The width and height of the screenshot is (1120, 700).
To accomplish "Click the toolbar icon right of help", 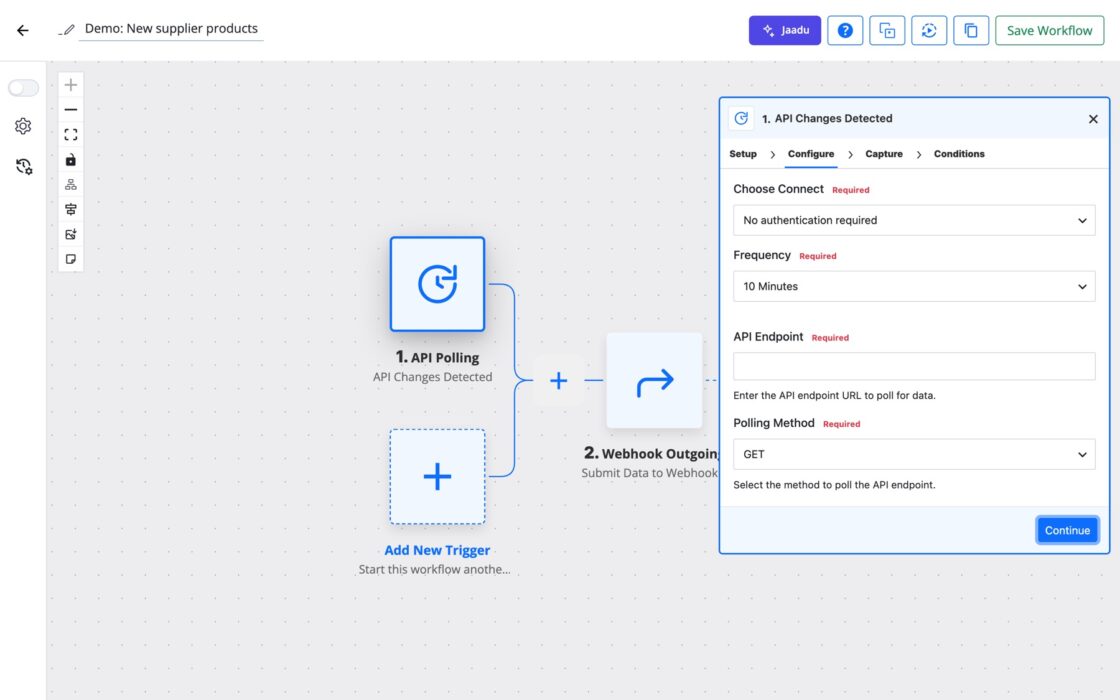I will 887,30.
